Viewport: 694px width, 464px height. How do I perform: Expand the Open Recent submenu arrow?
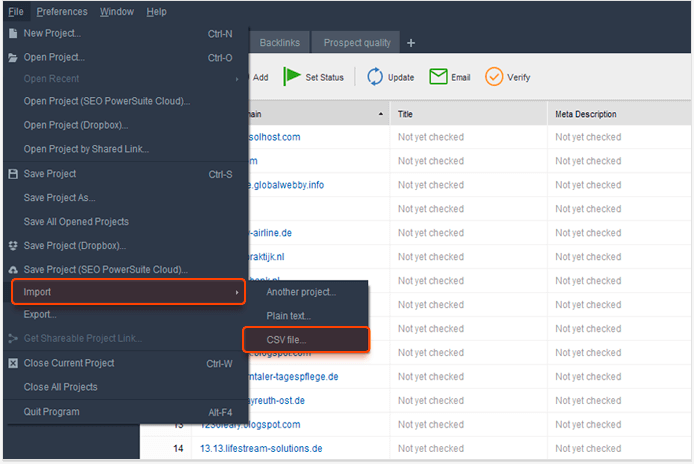coord(237,79)
